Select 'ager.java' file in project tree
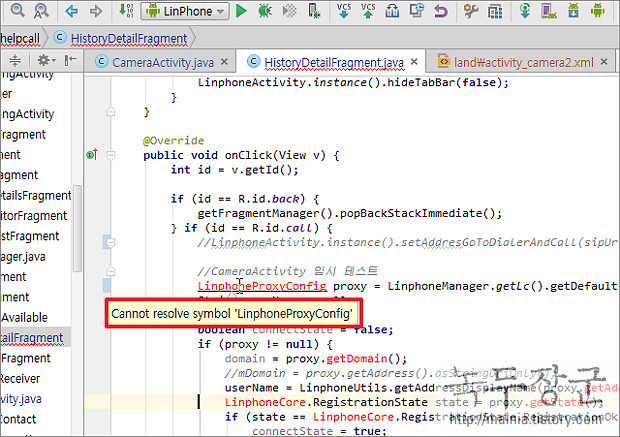The image size is (620, 437). point(23,257)
